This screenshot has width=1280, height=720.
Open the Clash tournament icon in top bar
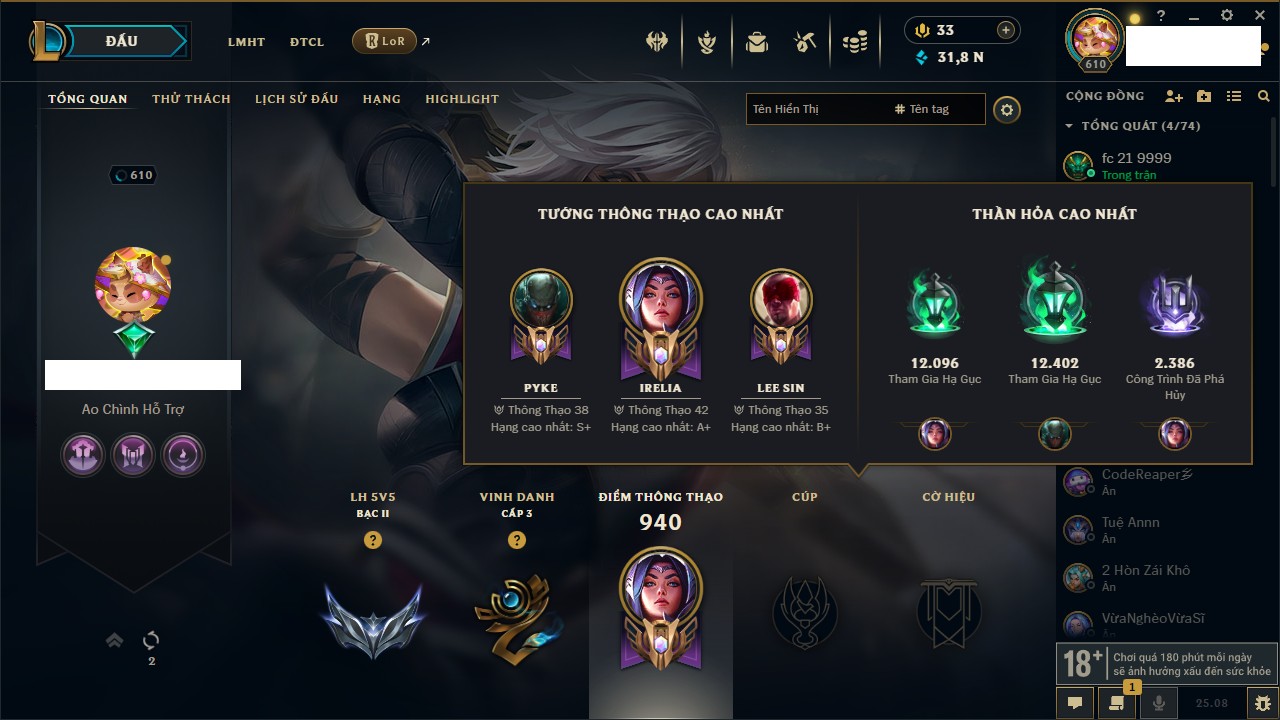(657, 42)
